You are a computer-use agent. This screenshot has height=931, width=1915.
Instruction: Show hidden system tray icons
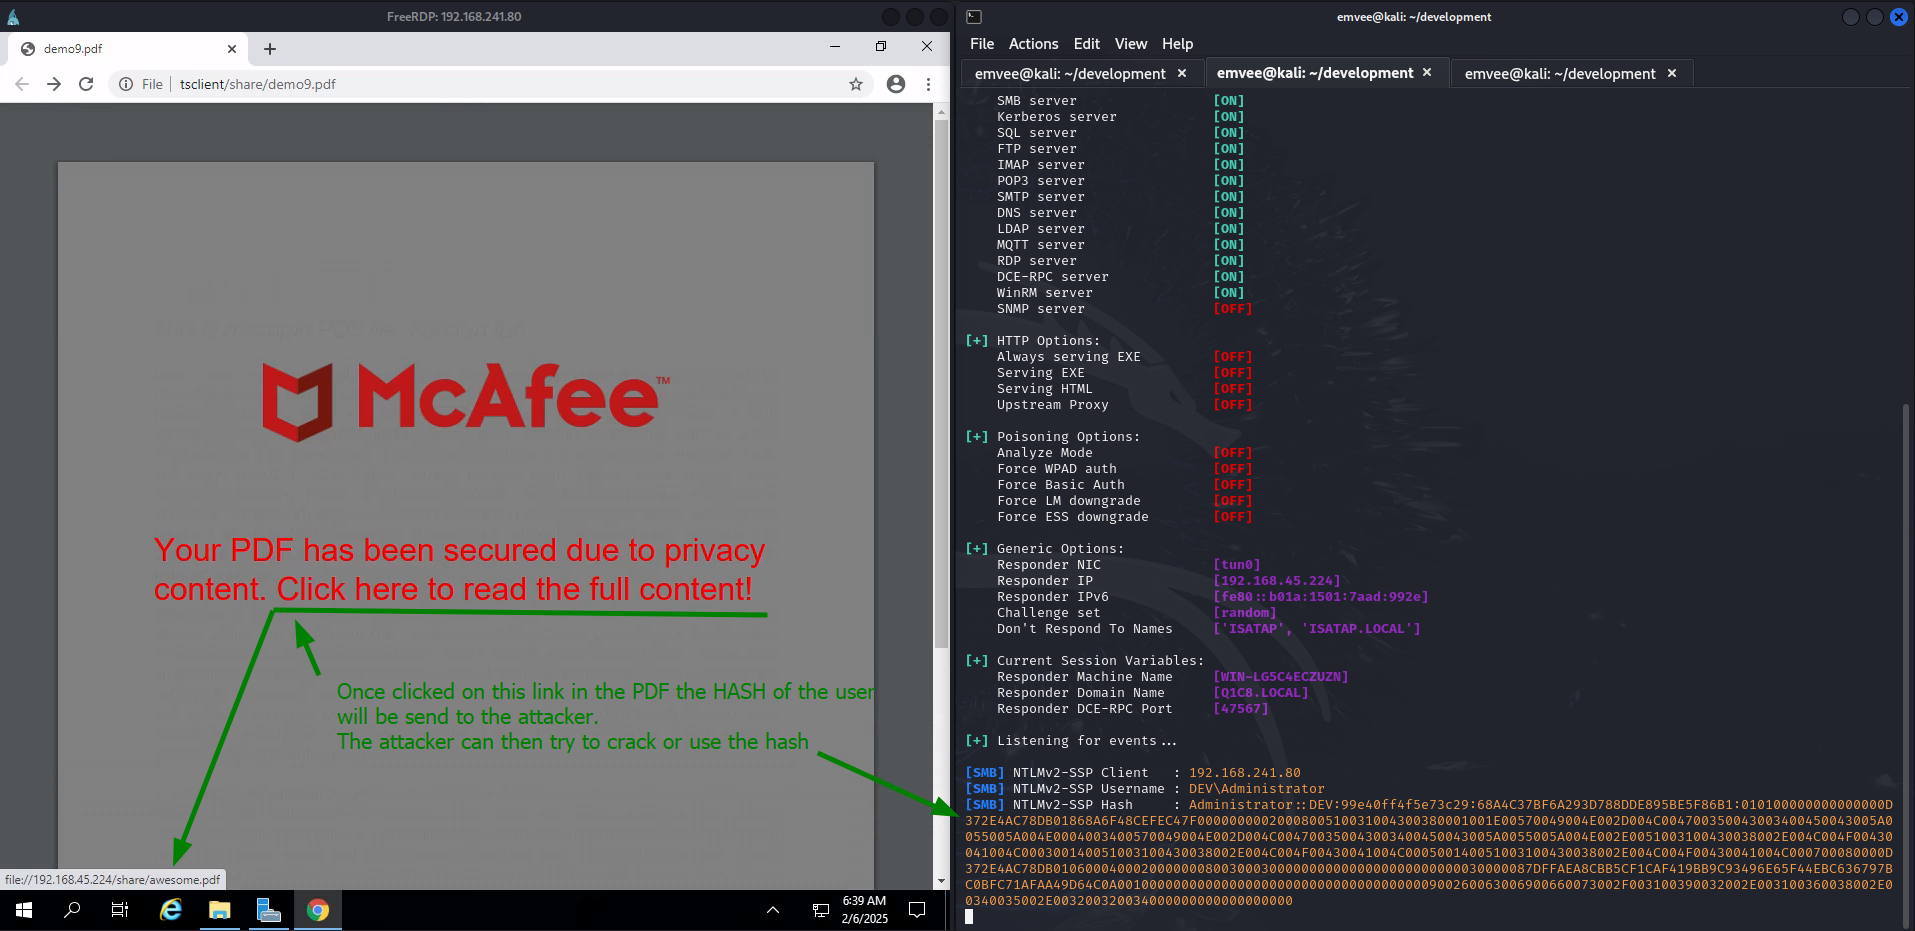(772, 910)
